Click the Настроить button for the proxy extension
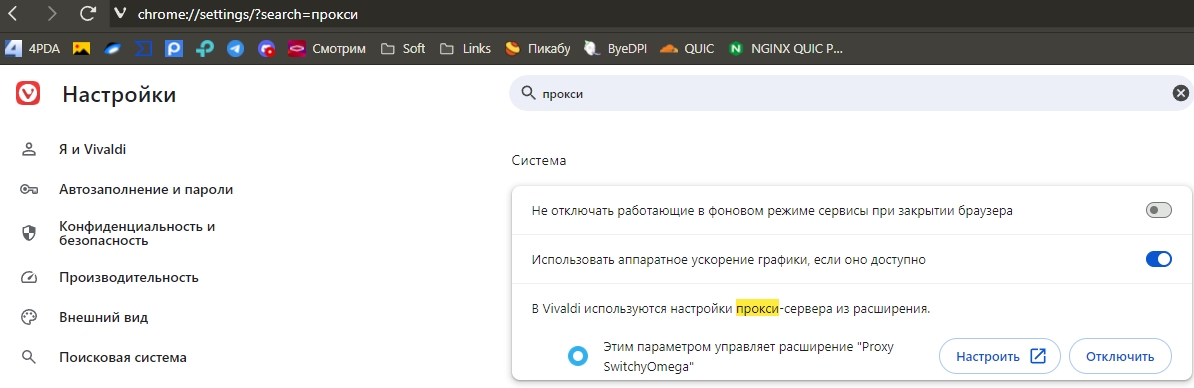 tap(1000, 356)
